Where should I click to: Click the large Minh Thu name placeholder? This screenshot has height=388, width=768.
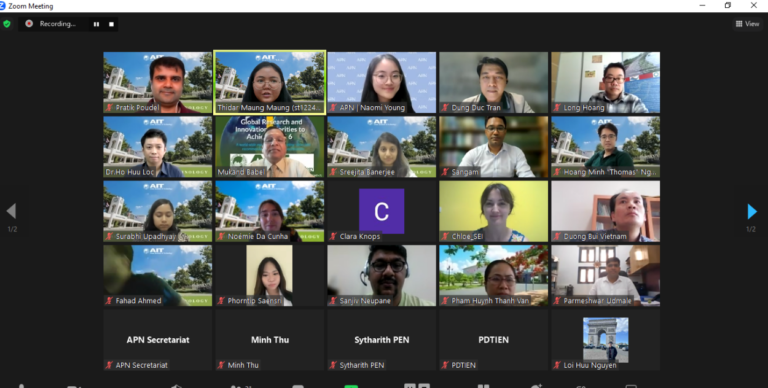click(x=270, y=340)
